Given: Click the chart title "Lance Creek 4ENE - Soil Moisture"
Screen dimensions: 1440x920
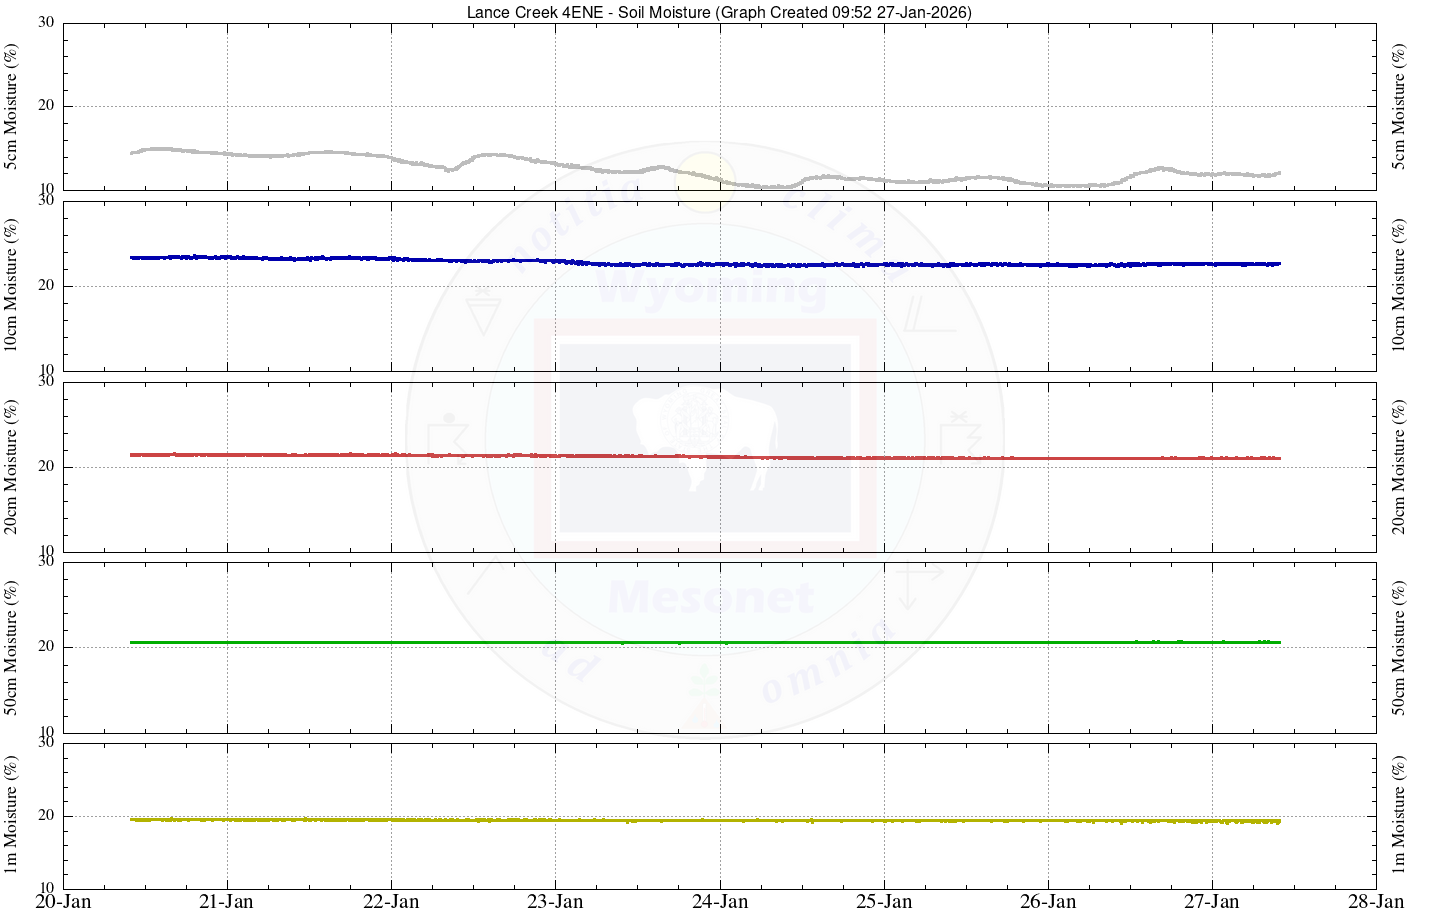Looking at the screenshot, I should (719, 12).
